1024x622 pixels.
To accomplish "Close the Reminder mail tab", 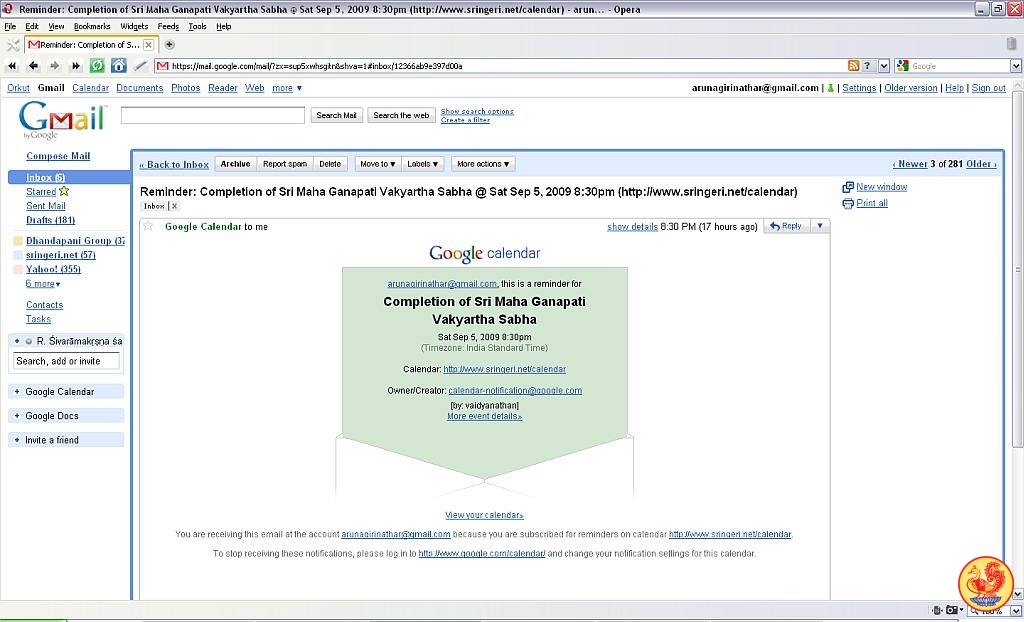I will [x=148, y=45].
